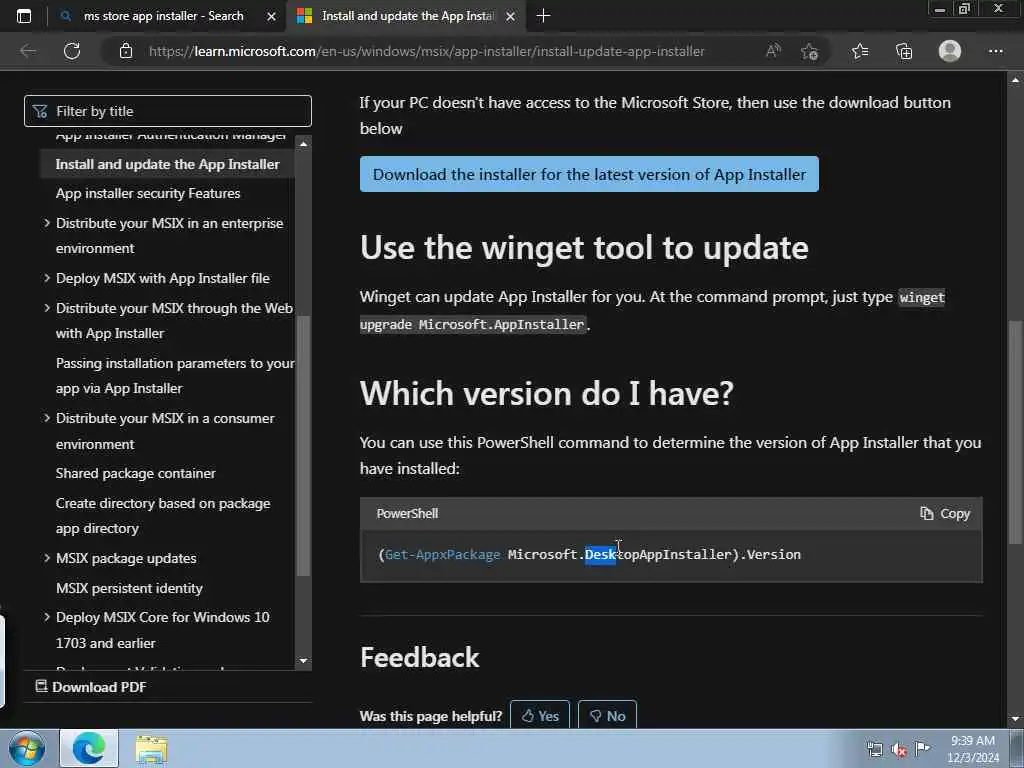Open 'Passing installation parameters to your app' item
1024x768 pixels.
(x=175, y=376)
